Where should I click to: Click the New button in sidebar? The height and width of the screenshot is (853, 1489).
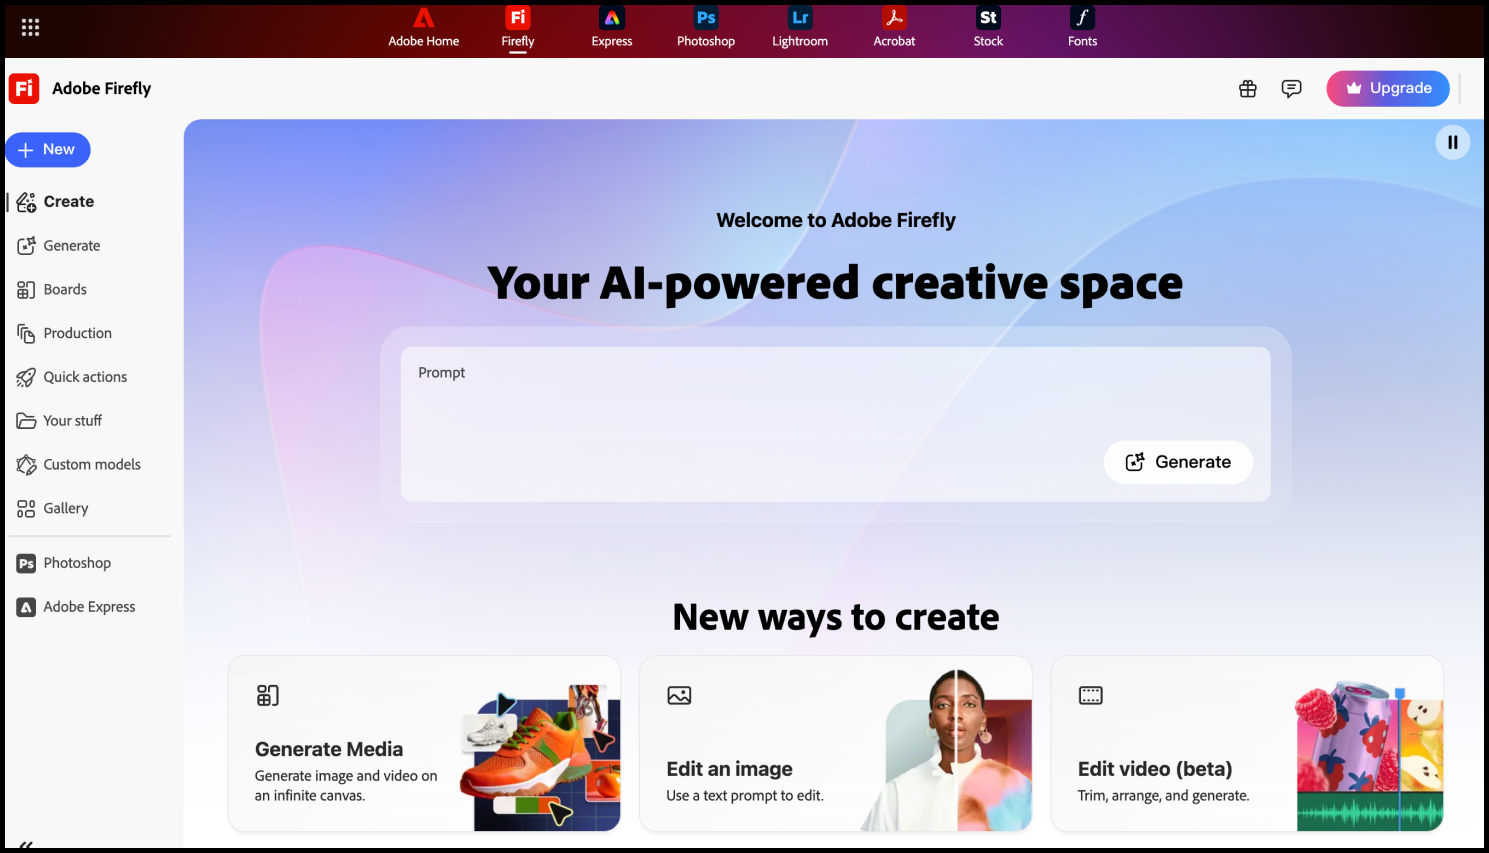[48, 150]
